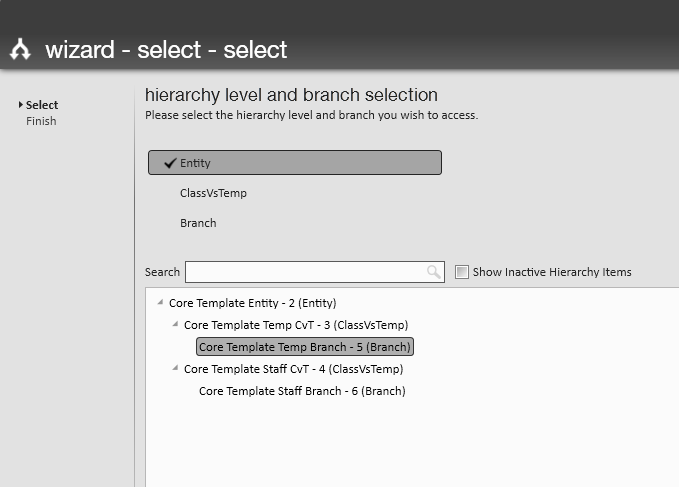Go to the Finish wizard step
679x487 pixels.
pos(41,121)
